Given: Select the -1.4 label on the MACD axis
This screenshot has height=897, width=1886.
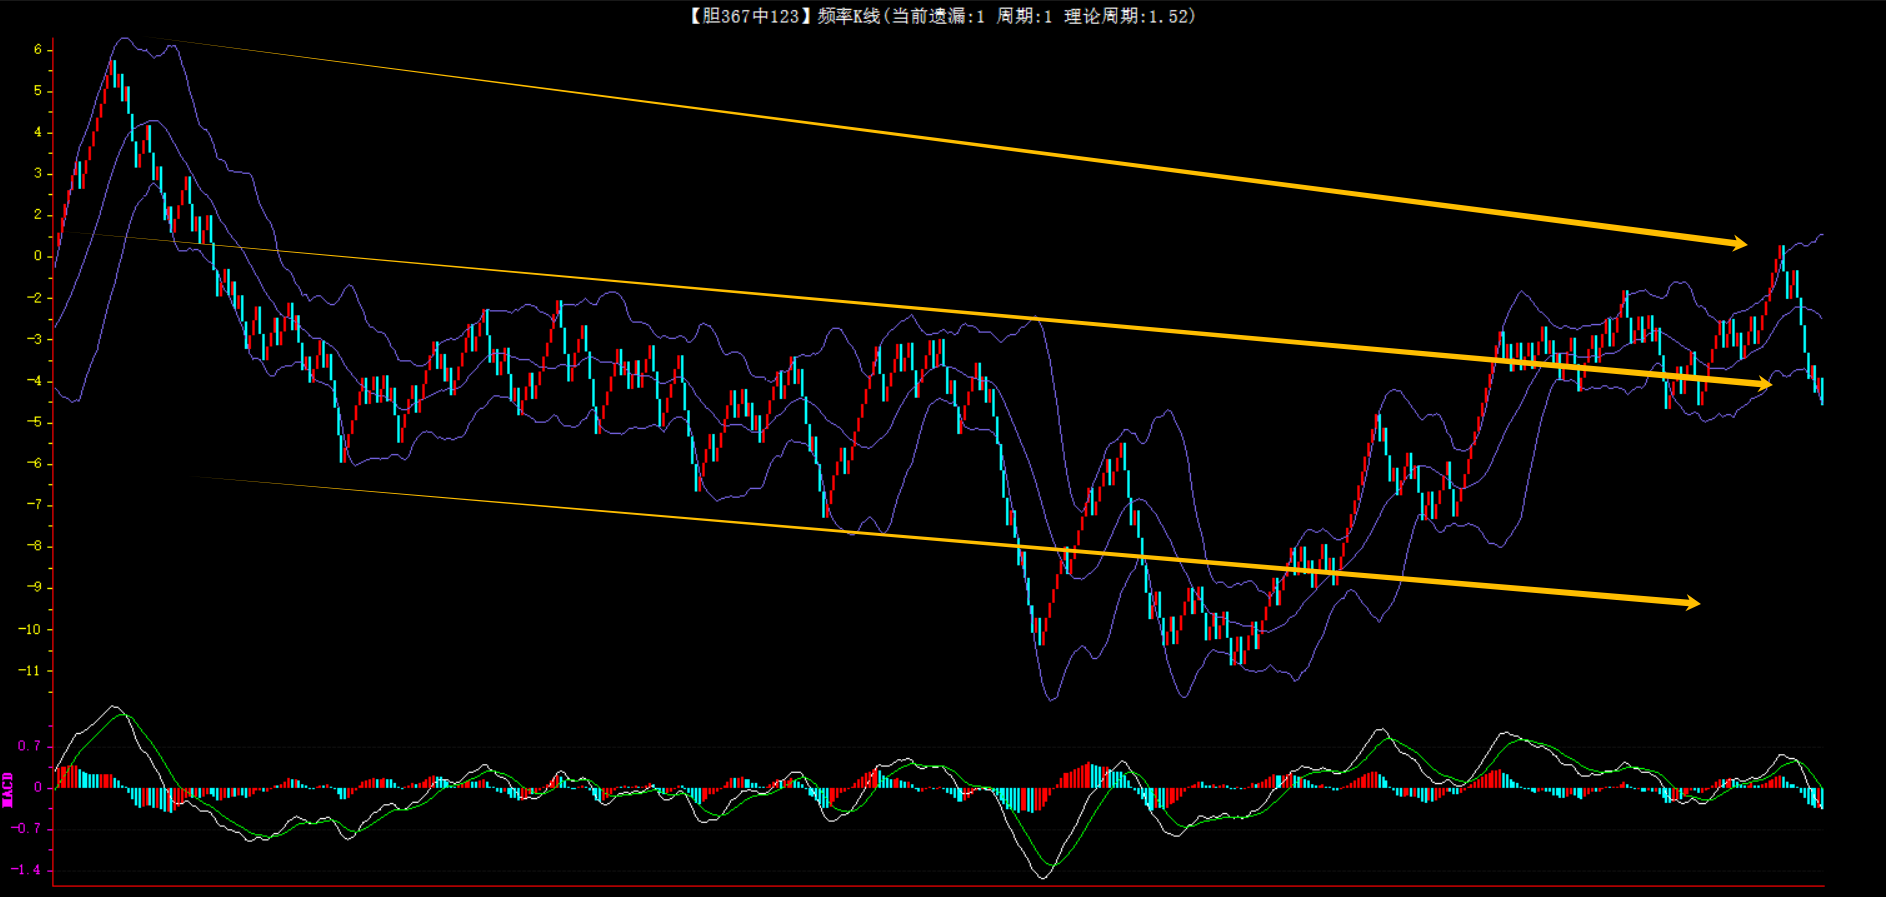Looking at the screenshot, I should [27, 870].
